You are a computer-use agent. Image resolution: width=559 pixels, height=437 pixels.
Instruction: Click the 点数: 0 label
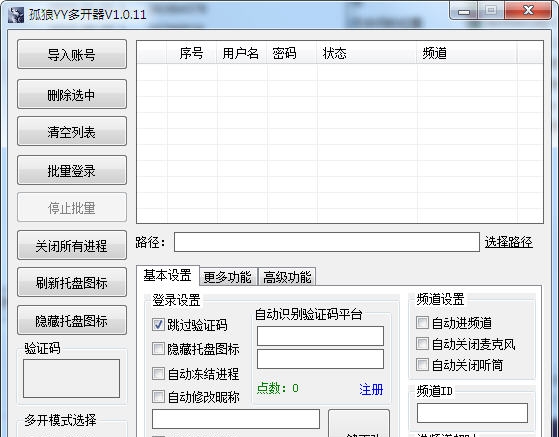pos(278,388)
